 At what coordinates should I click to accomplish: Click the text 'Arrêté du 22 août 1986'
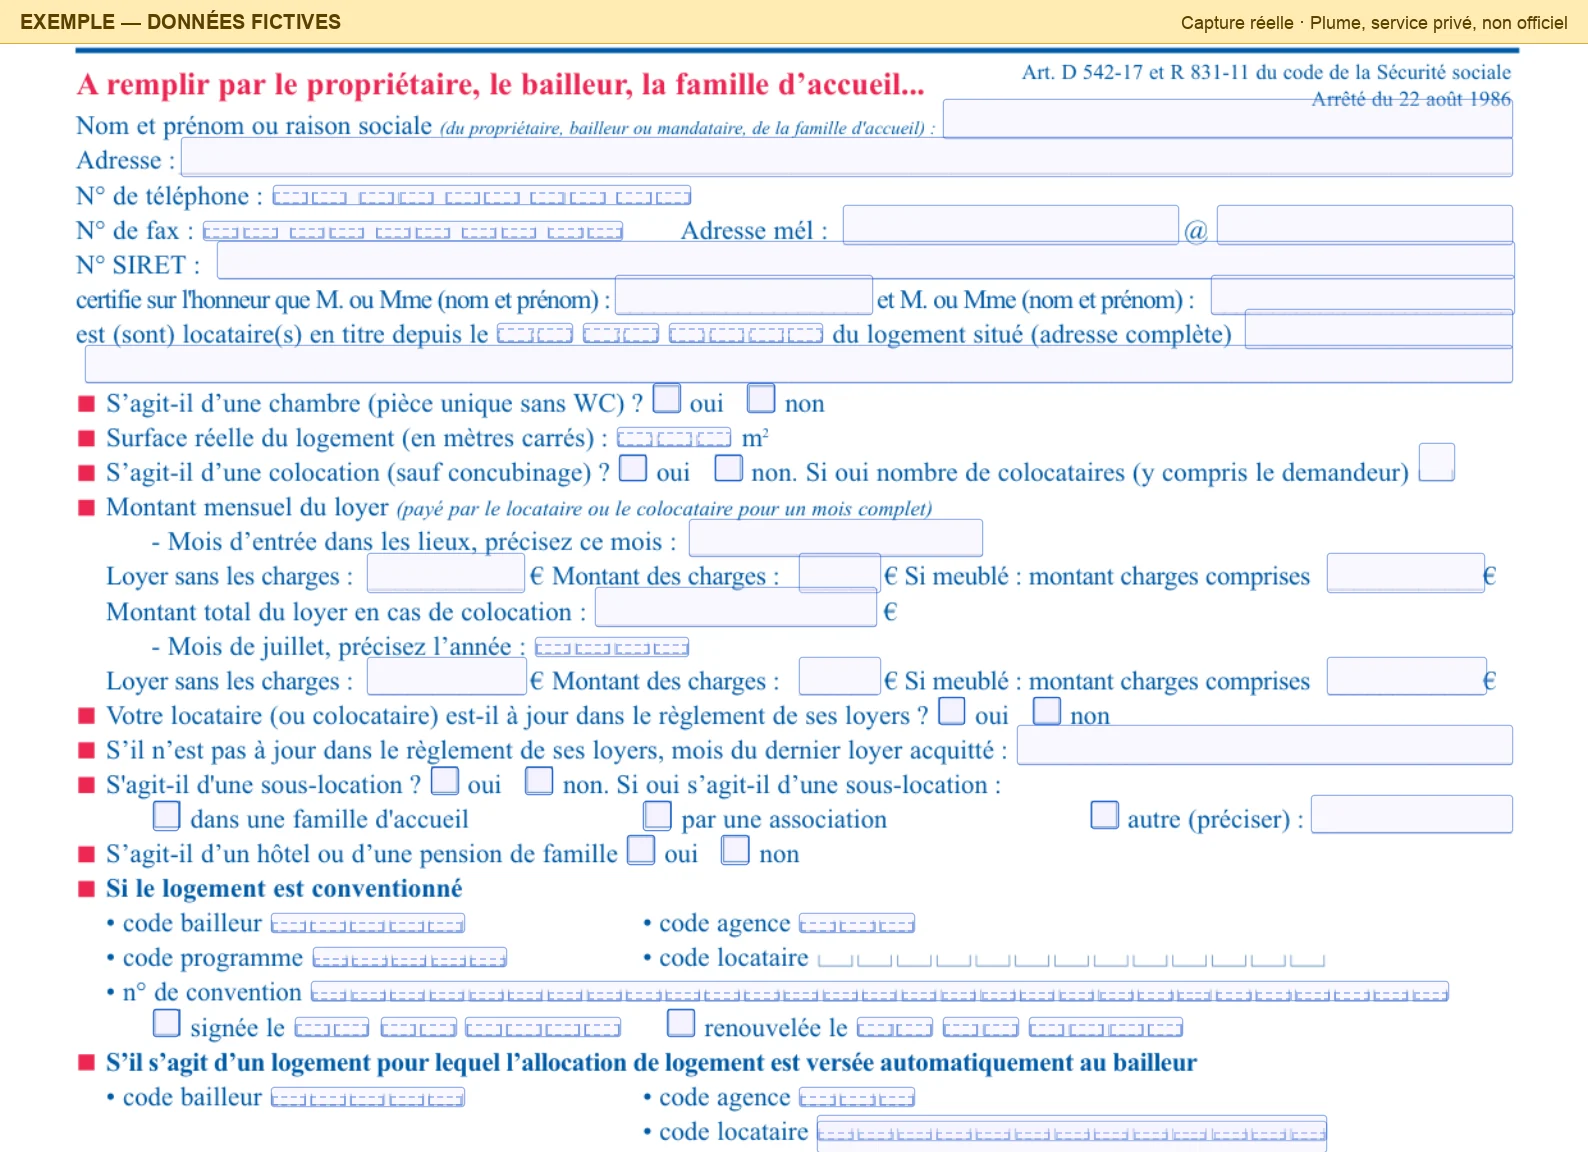tap(1411, 99)
